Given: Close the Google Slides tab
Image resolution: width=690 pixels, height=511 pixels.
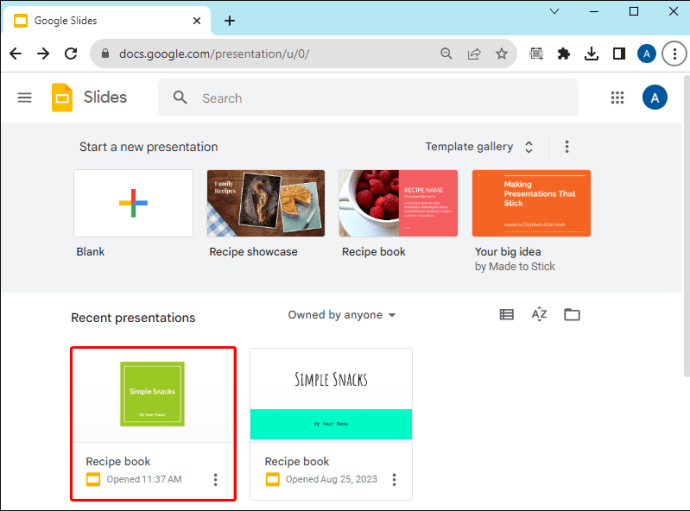Looking at the screenshot, I should coord(197,21).
